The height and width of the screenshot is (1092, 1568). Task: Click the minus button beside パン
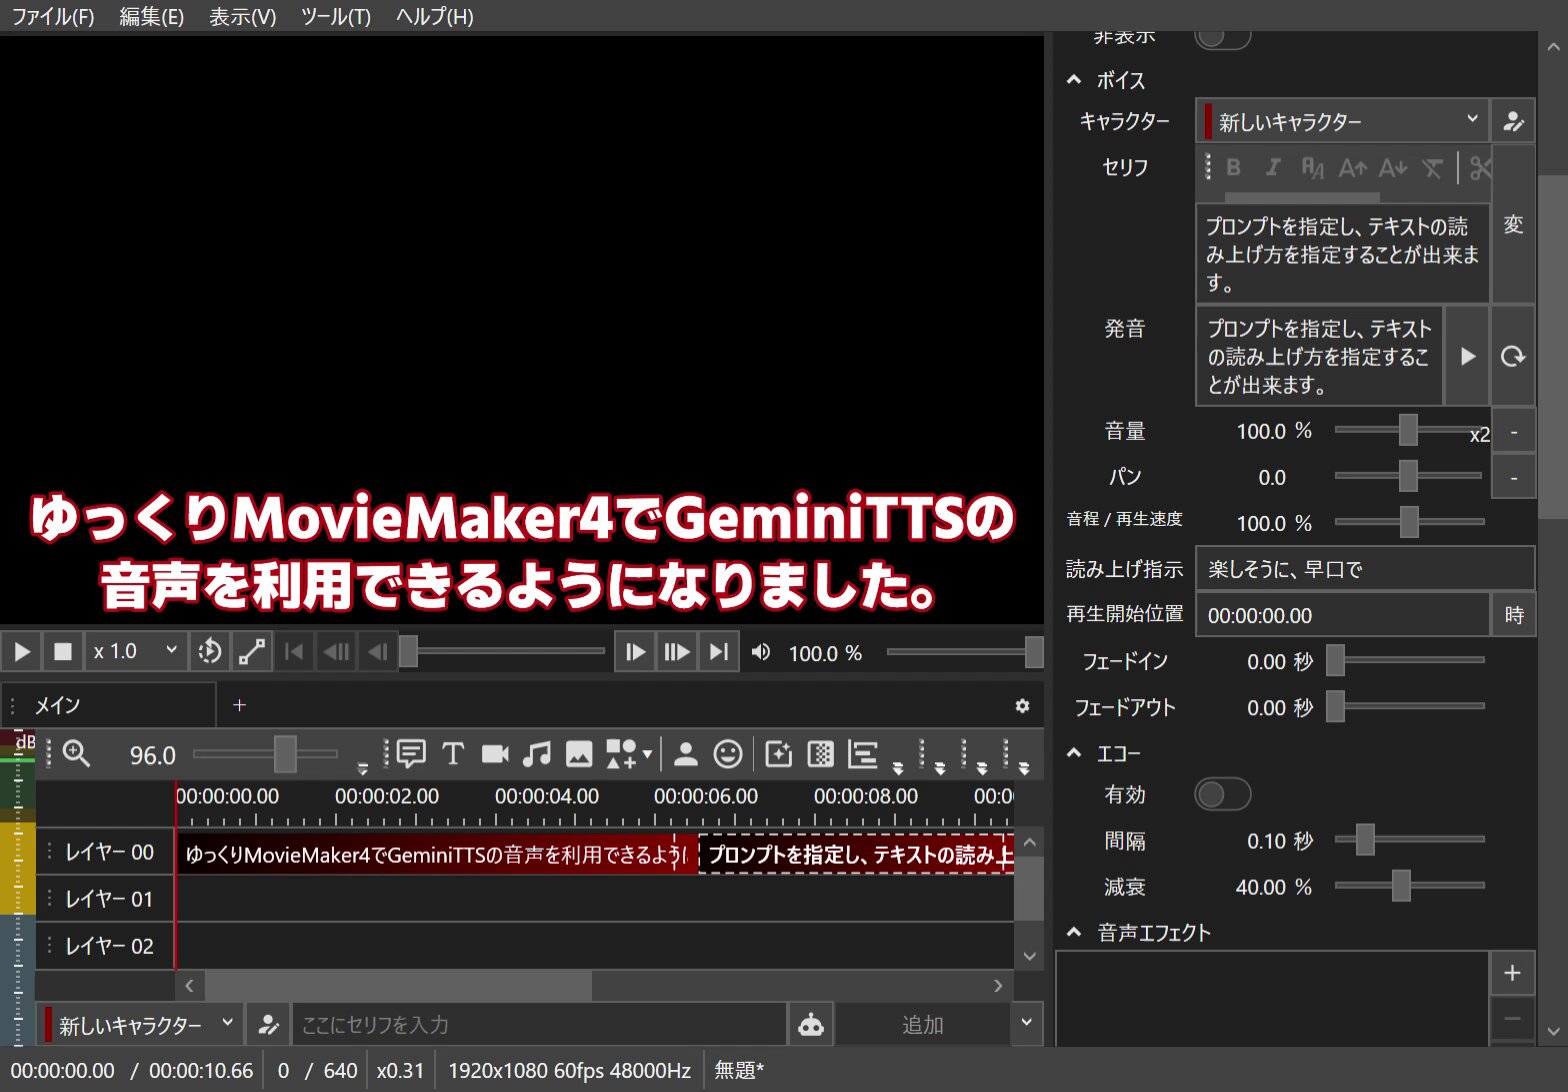(x=1513, y=478)
